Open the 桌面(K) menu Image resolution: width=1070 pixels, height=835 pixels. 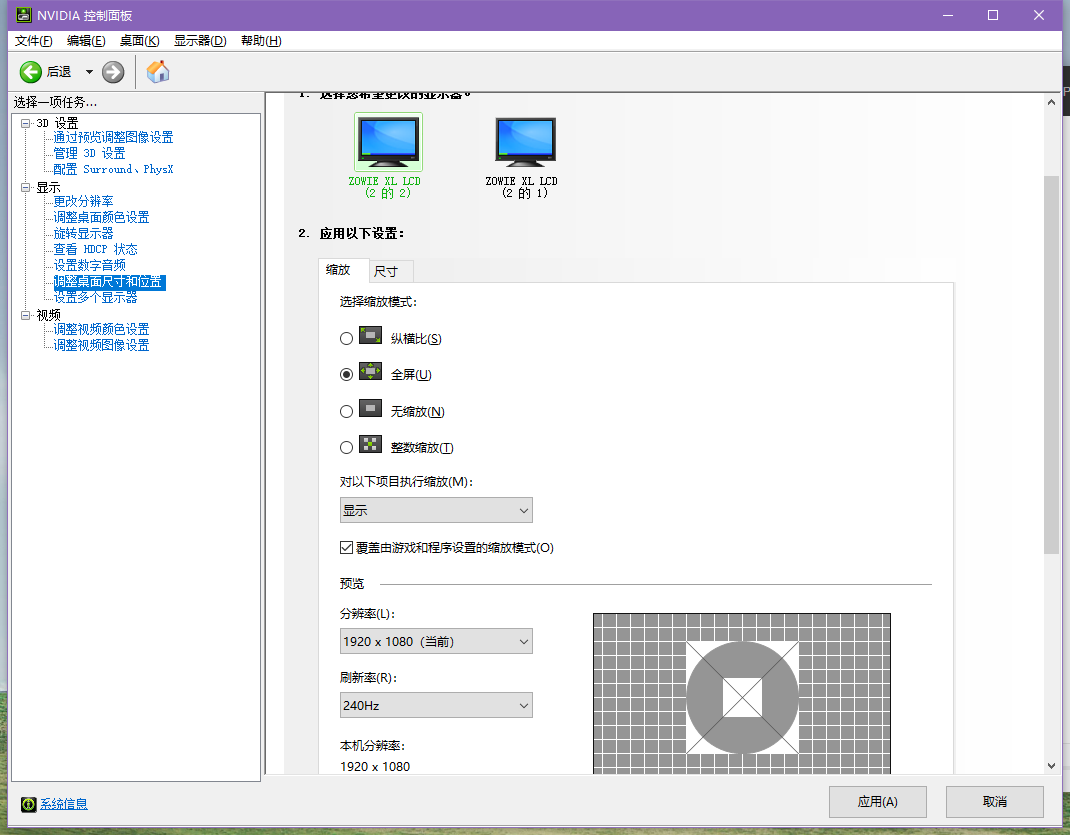tap(139, 41)
